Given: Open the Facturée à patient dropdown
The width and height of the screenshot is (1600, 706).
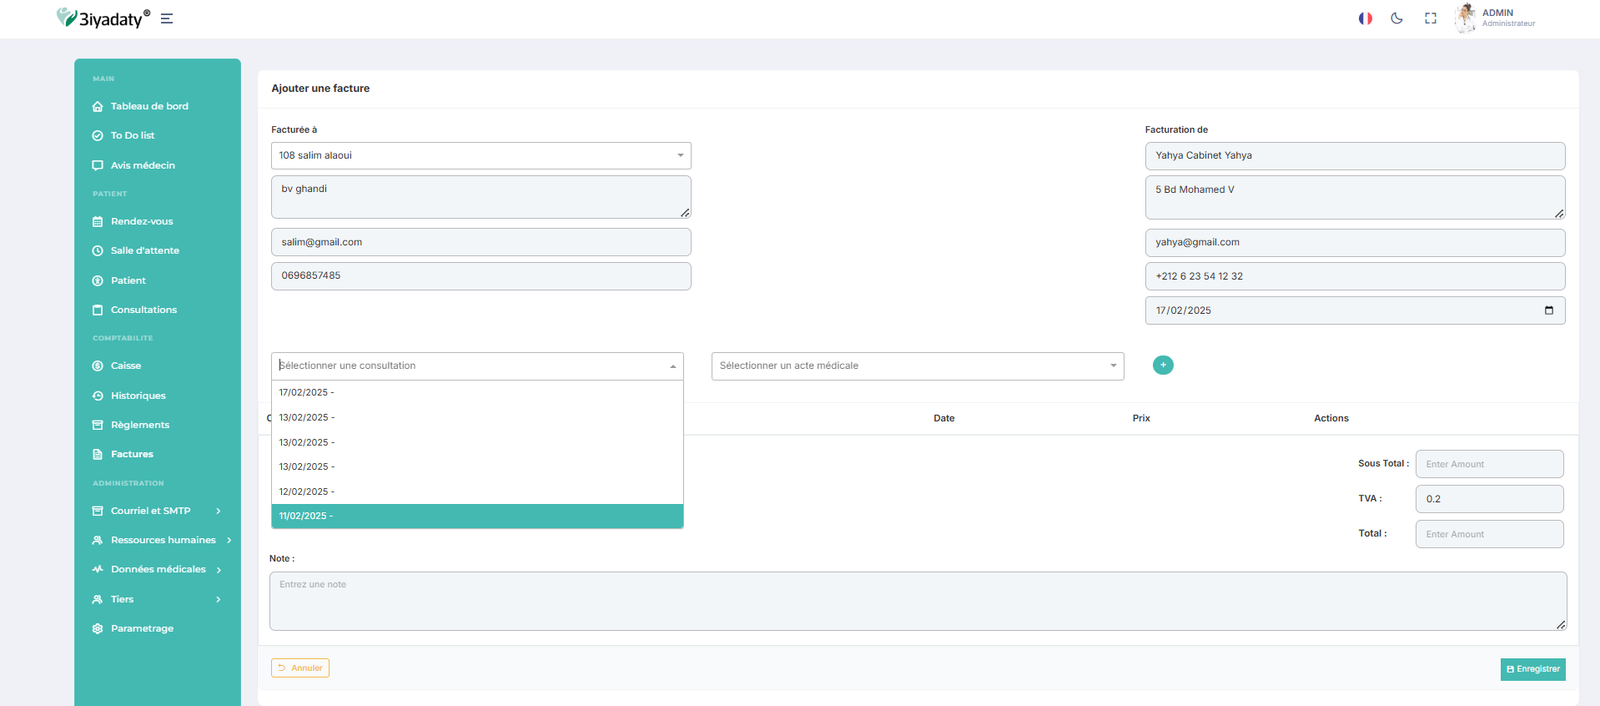Looking at the screenshot, I should [480, 155].
